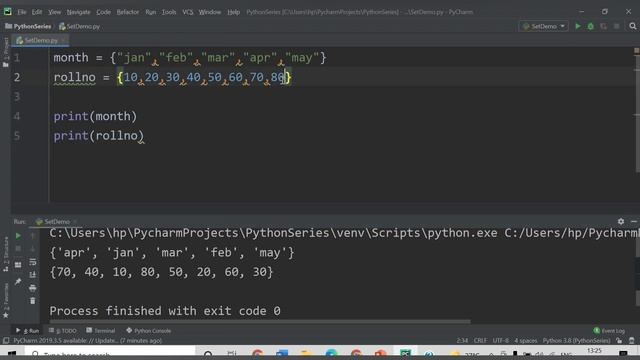The width and height of the screenshot is (640, 360).
Task: Click the toolbar Stop square icon
Action: pyautogui.click(x=616, y=26)
